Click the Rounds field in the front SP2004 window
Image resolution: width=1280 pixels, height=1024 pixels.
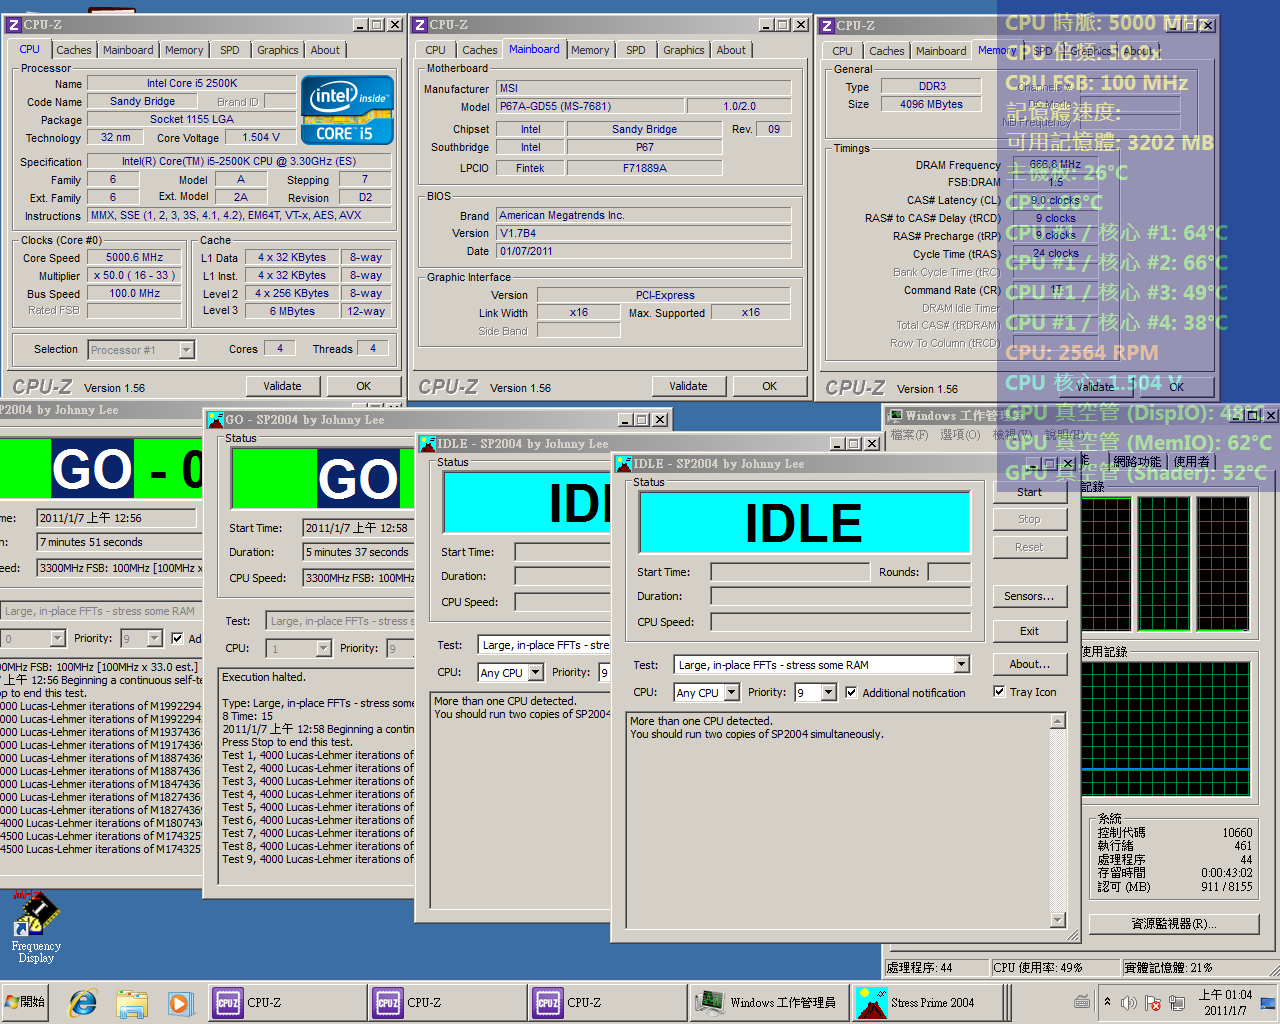[x=949, y=572]
